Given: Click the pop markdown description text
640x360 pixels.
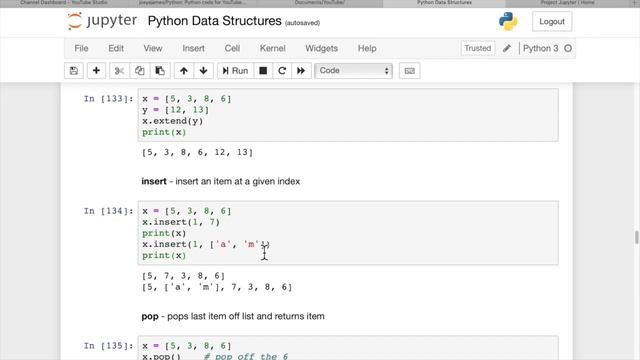Looking at the screenshot, I should tap(233, 316).
